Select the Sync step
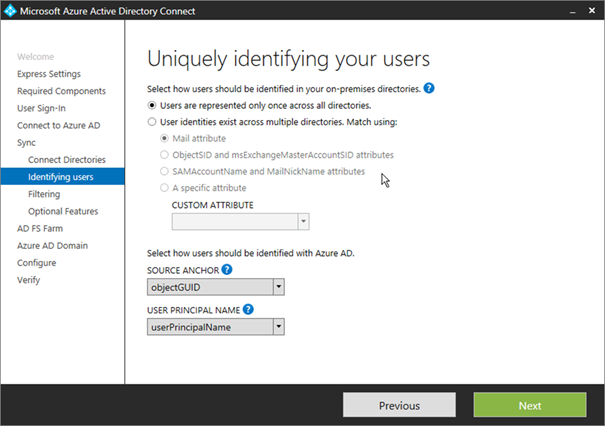The height and width of the screenshot is (426, 605). (26, 143)
